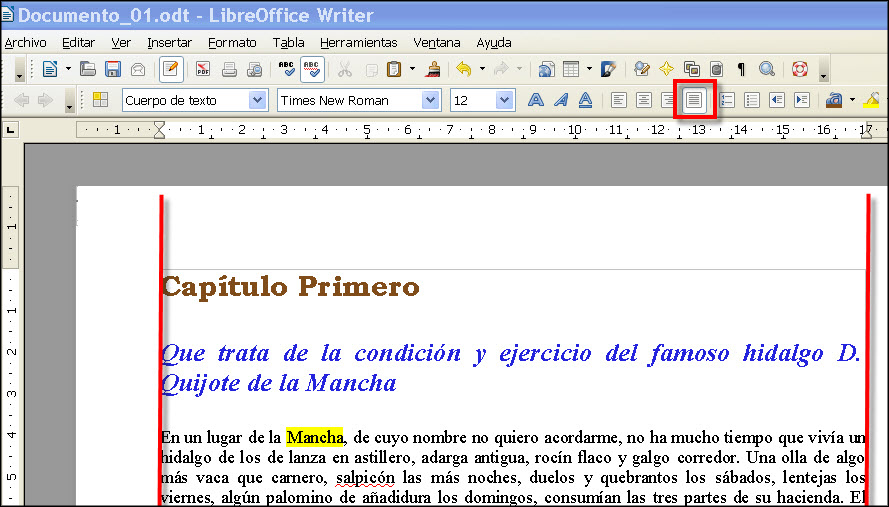Viewport: 889px width, 507px height.
Task: Click the highlighted word Mancha in the text
Action: point(315,437)
